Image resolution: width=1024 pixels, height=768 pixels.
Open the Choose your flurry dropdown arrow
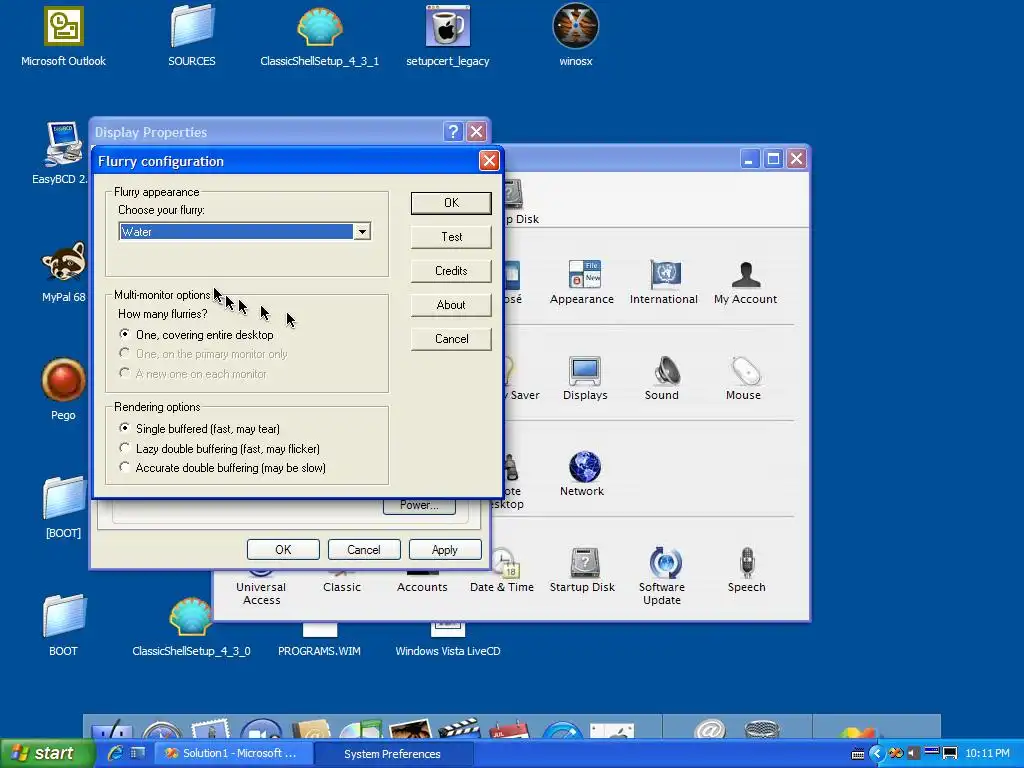[x=362, y=232]
